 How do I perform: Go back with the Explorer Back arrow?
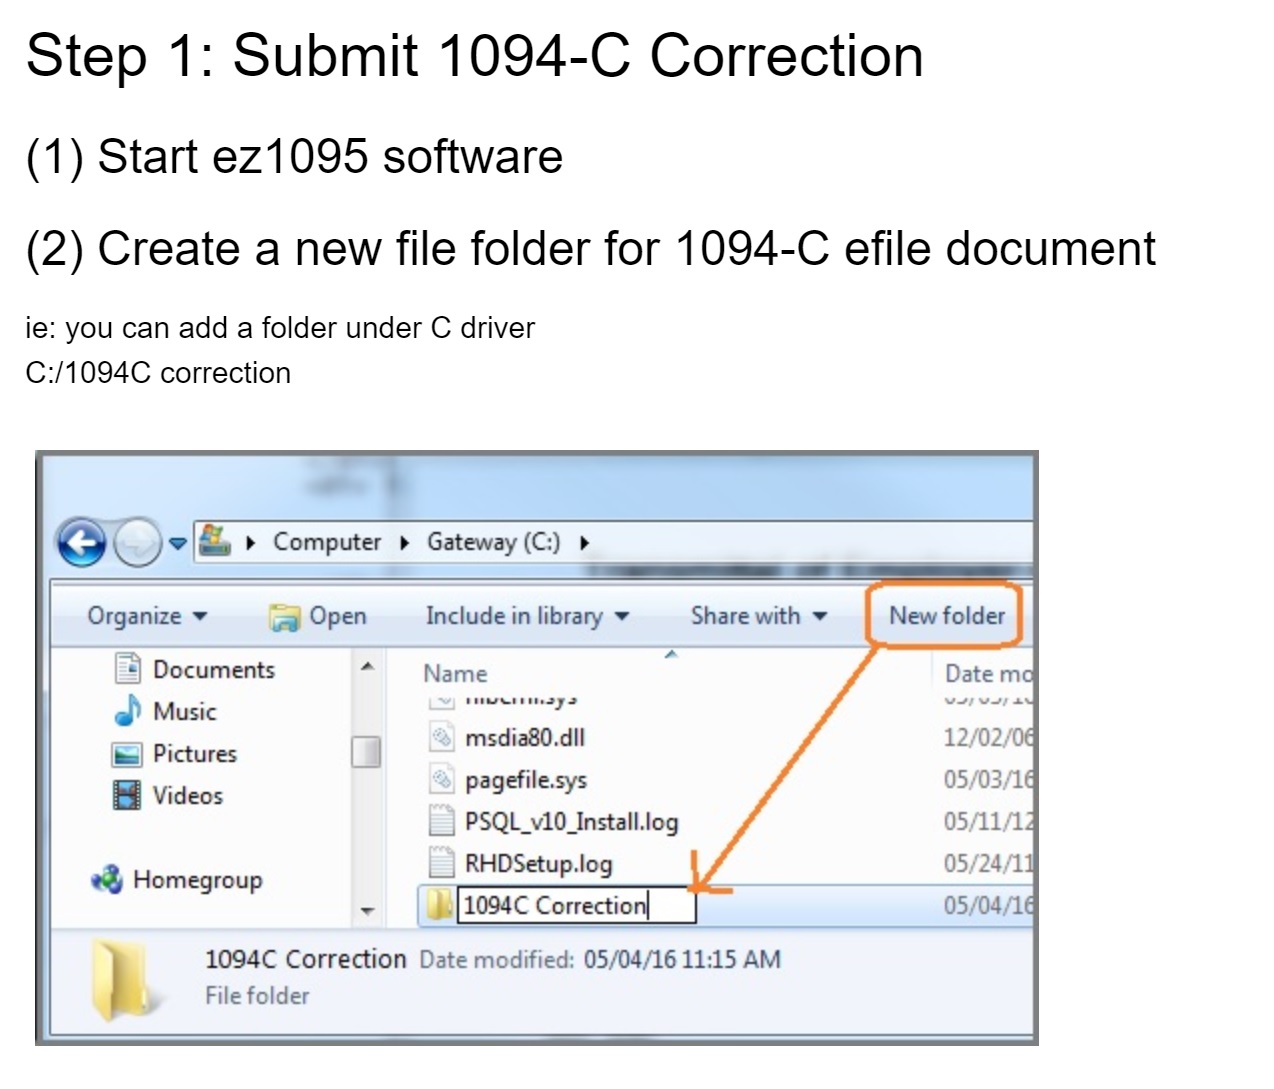click(x=82, y=543)
